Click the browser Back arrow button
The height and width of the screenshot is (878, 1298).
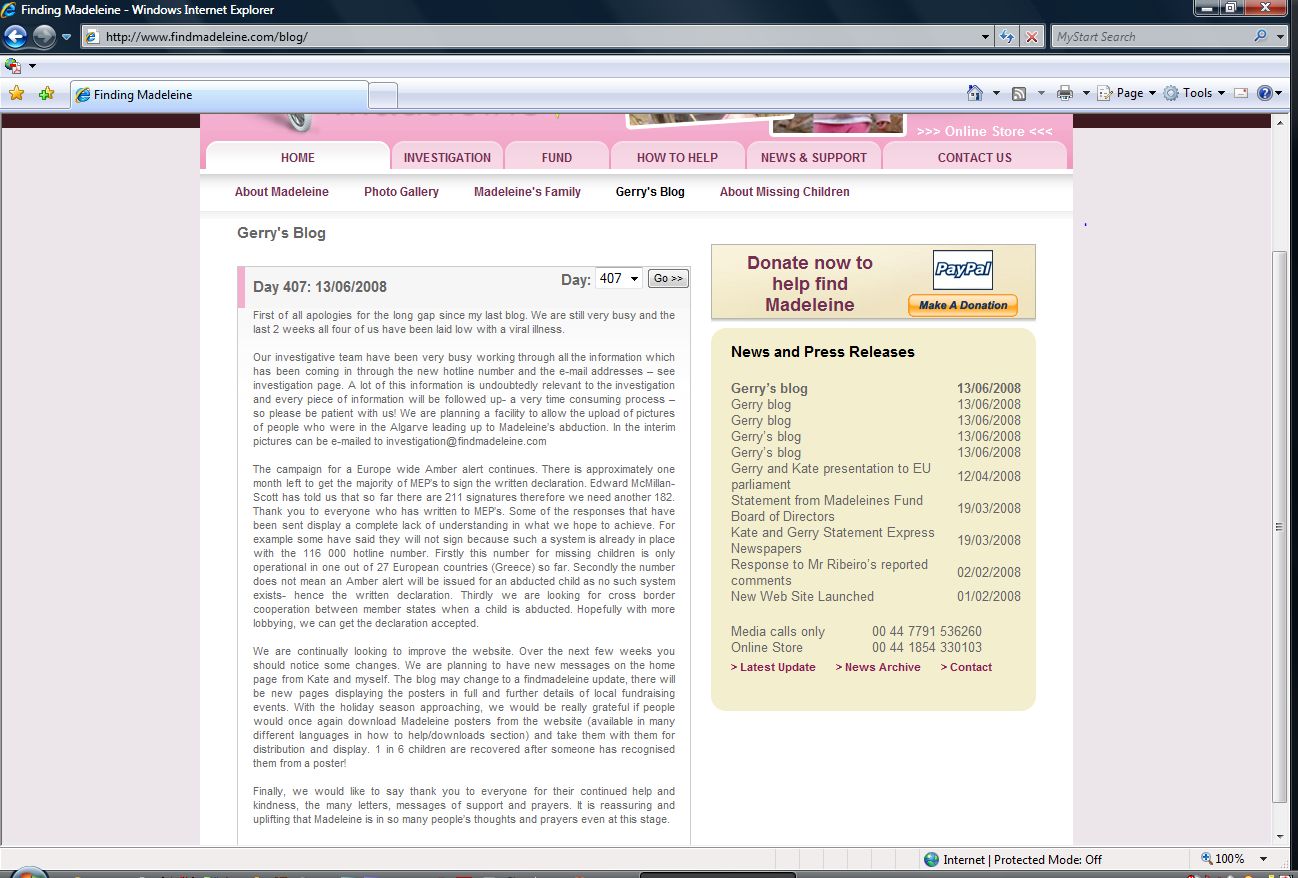pos(16,37)
